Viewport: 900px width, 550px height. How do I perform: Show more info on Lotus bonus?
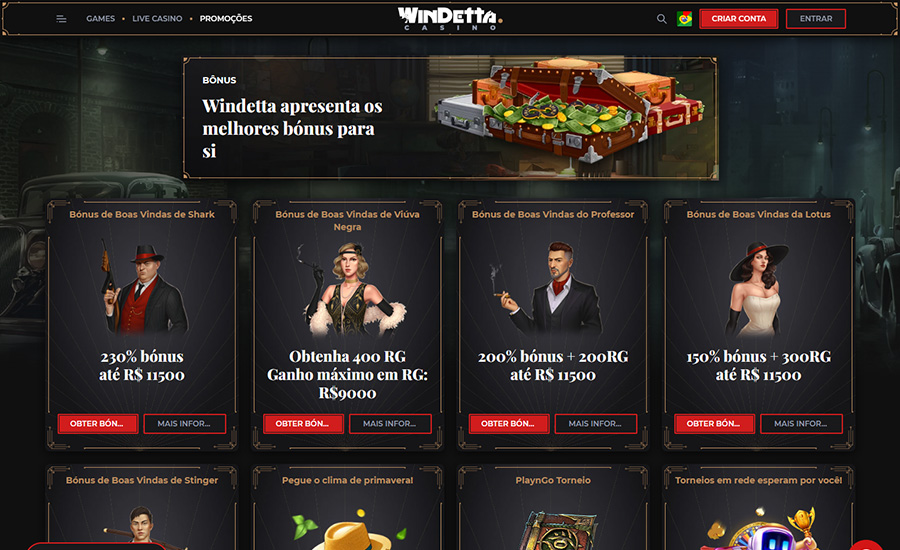coord(801,424)
